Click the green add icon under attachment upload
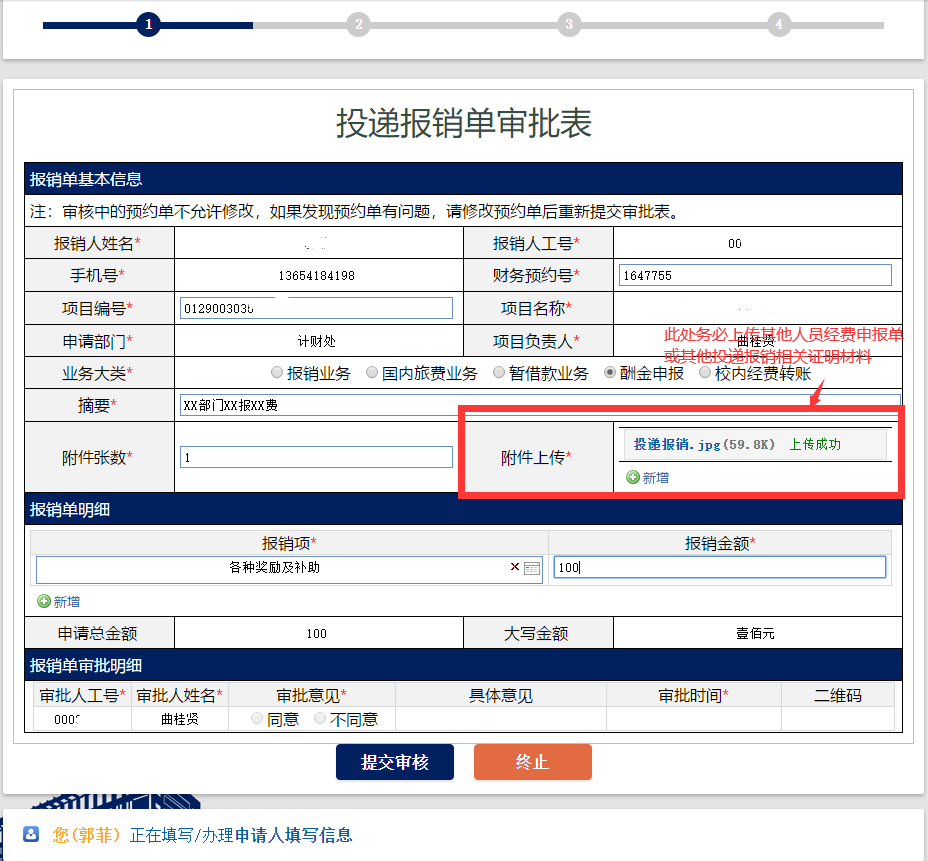928x861 pixels. pos(632,478)
